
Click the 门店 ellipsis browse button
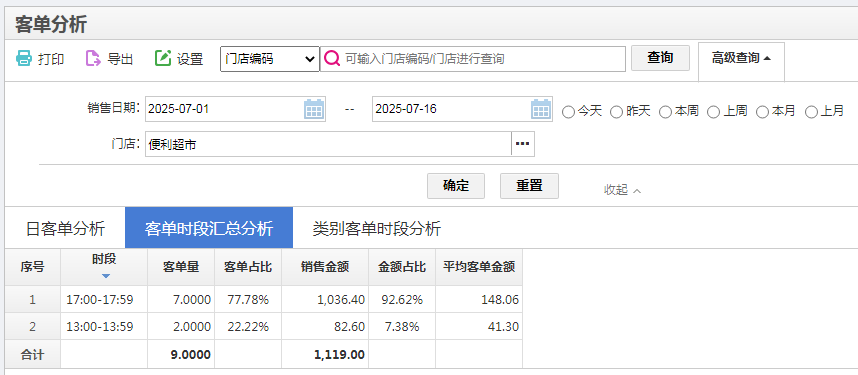pos(523,144)
